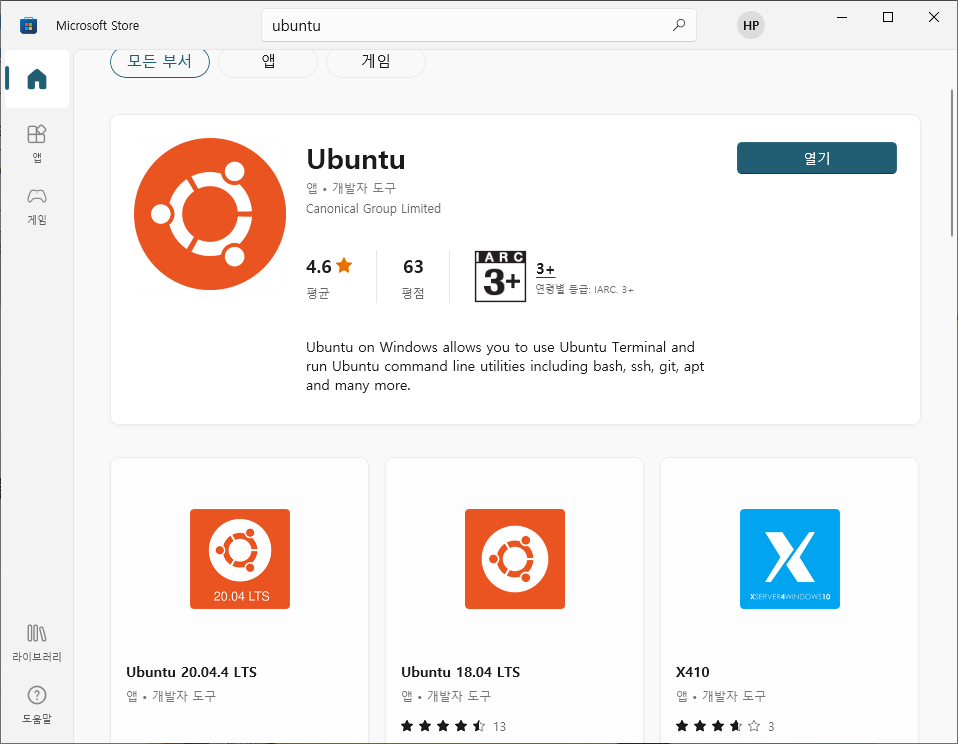
Task: Open the HP user profile avatar
Action: 750,25
